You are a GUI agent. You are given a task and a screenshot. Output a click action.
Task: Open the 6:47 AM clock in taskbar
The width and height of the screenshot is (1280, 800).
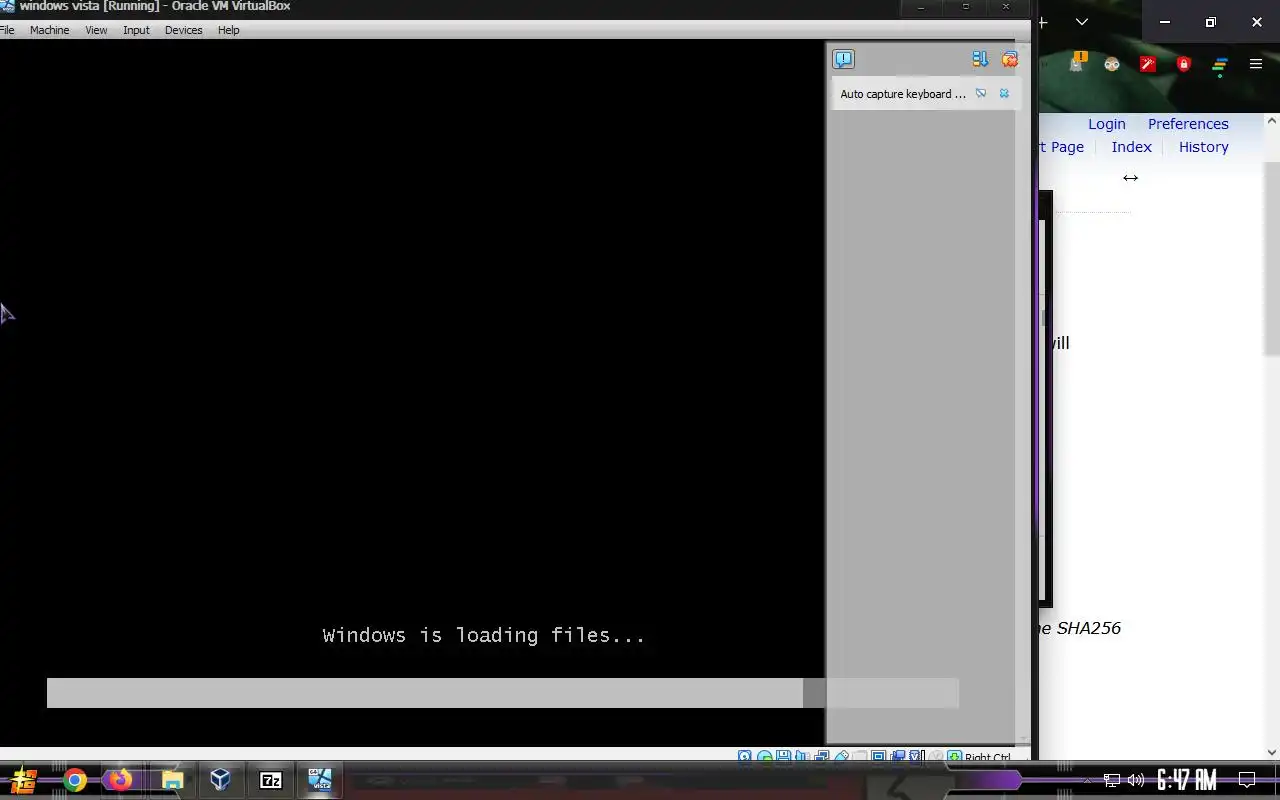coord(1187,780)
